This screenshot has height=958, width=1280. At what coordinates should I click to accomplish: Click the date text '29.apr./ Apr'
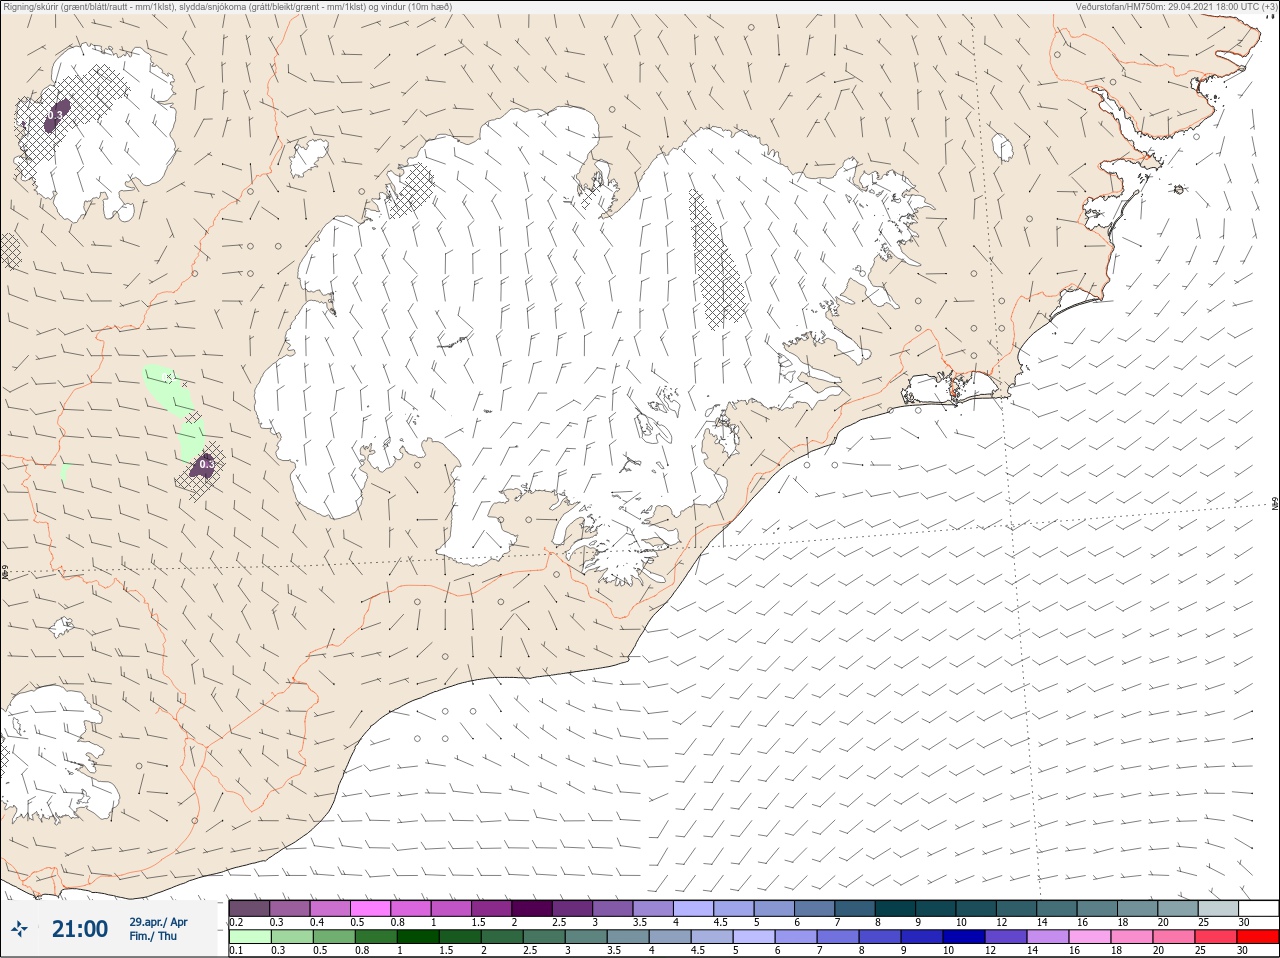click(158, 922)
